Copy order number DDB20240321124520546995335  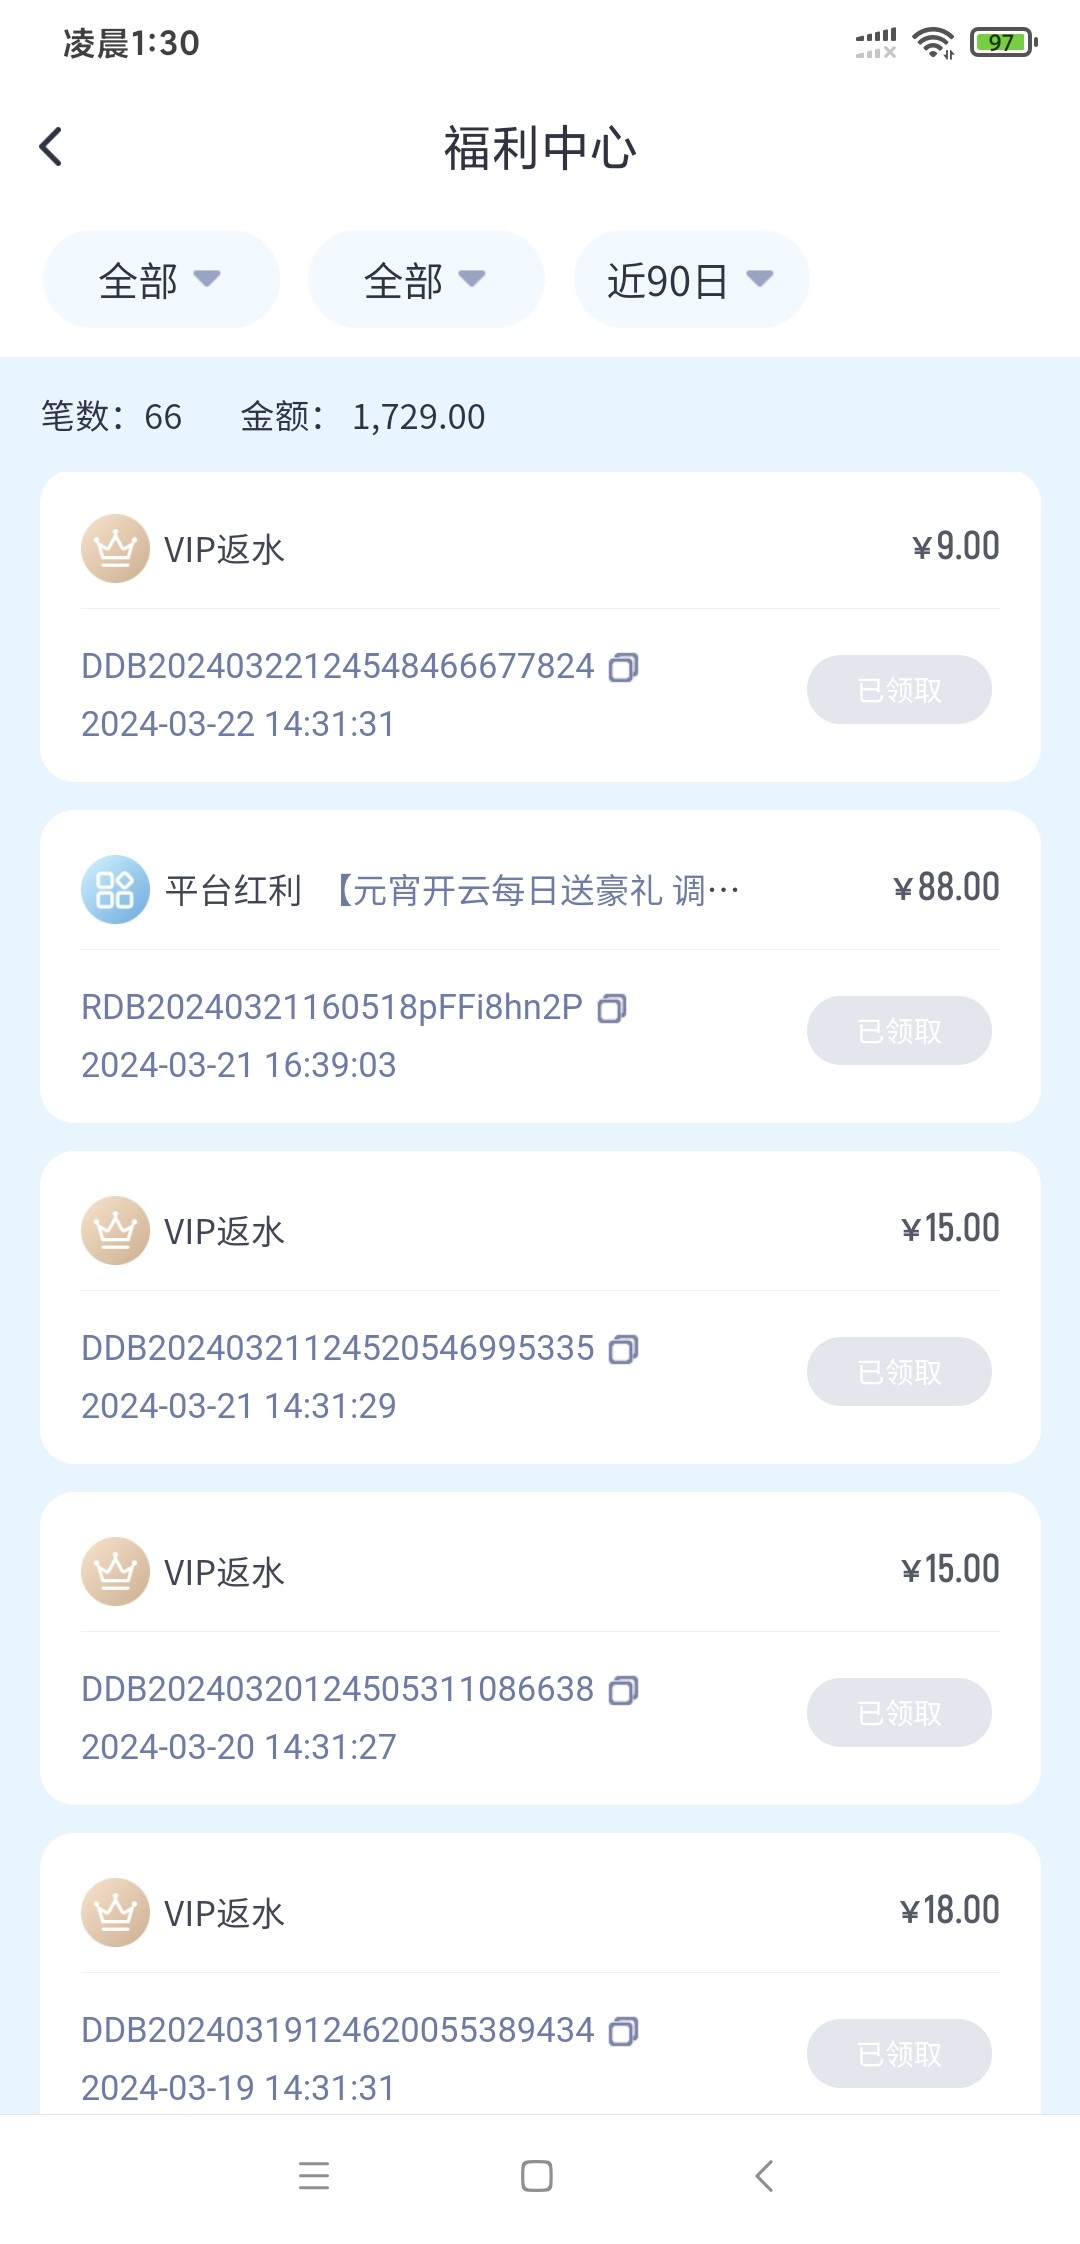pyautogui.click(x=624, y=1349)
